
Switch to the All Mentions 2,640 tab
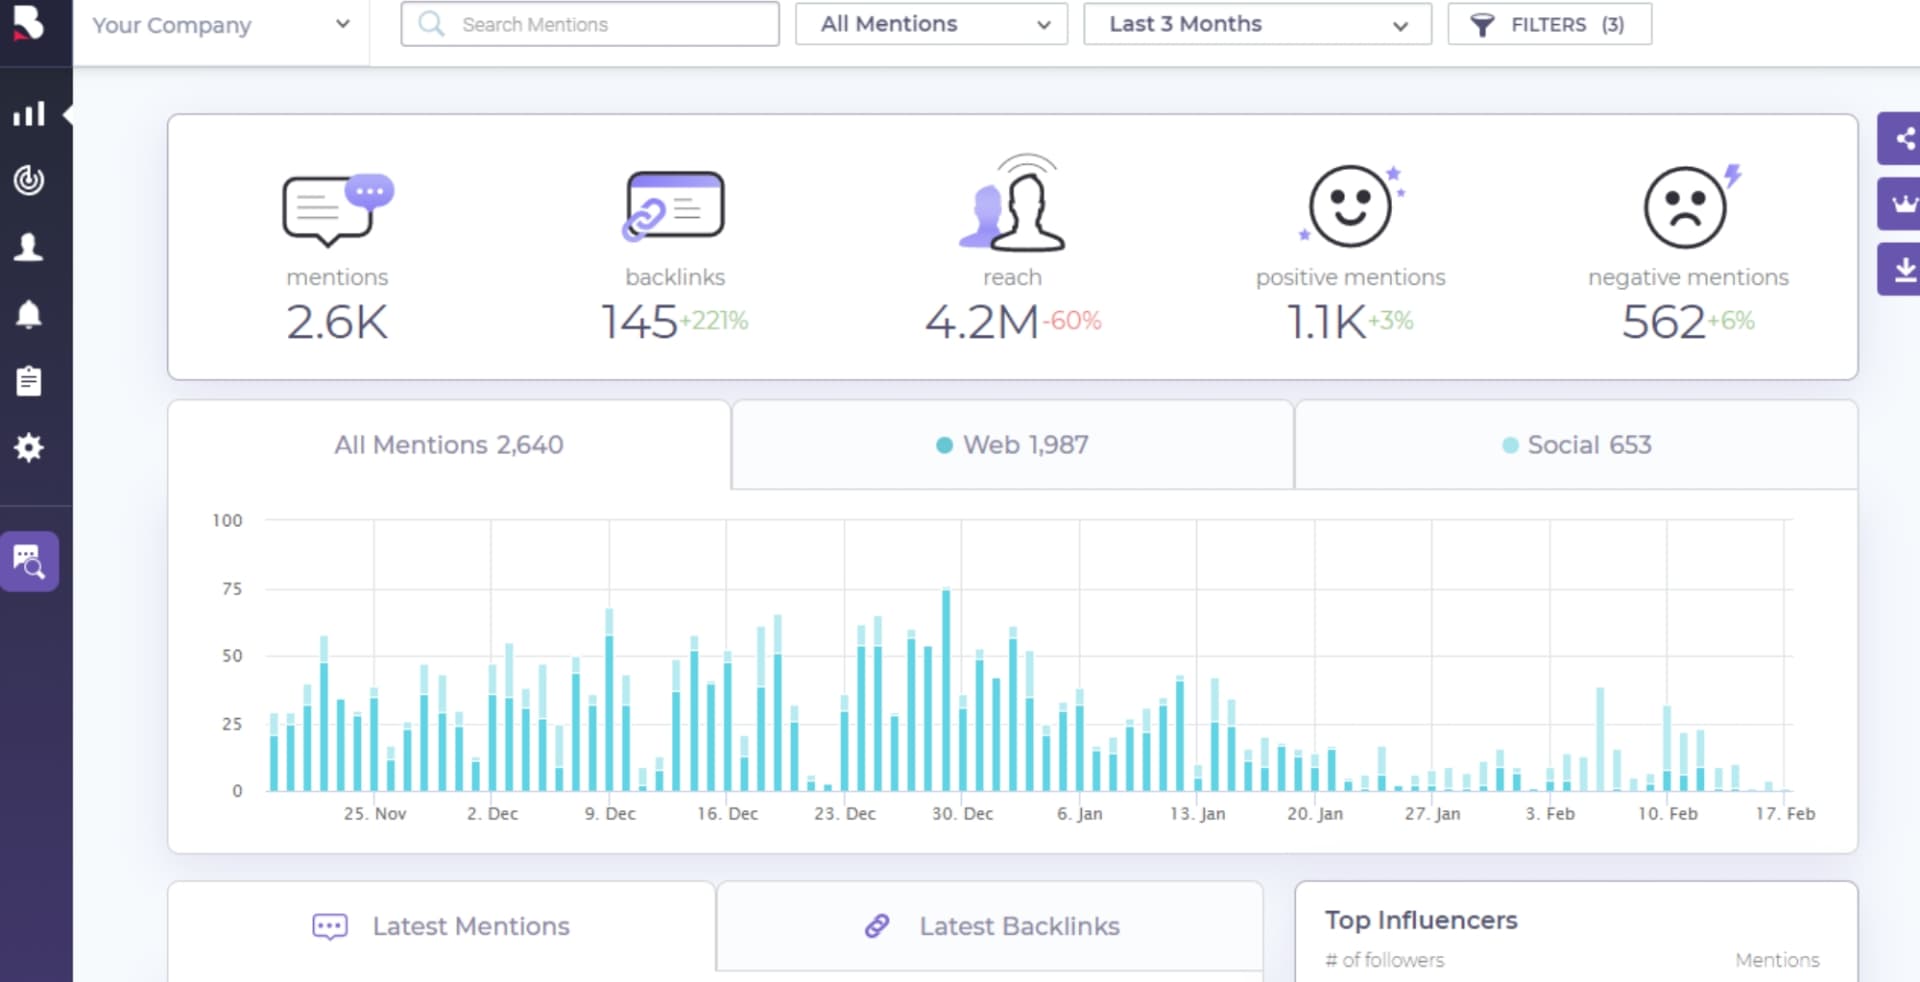point(449,445)
